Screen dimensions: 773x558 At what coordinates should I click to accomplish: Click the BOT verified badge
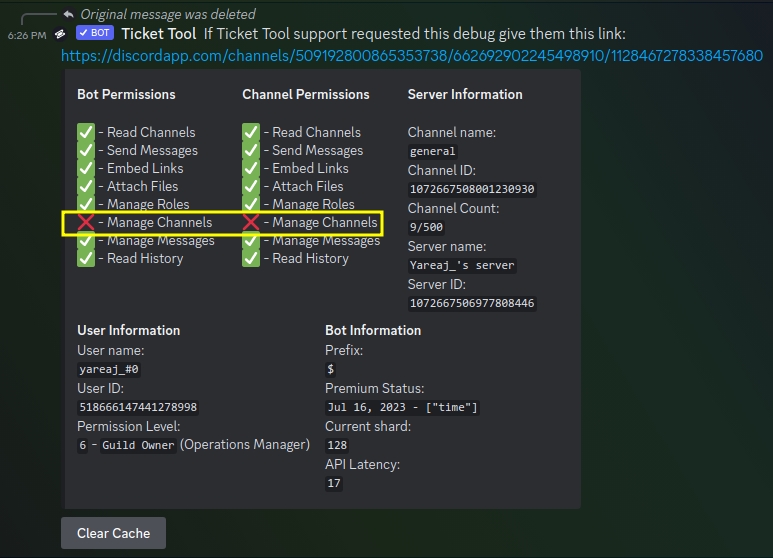click(95, 33)
